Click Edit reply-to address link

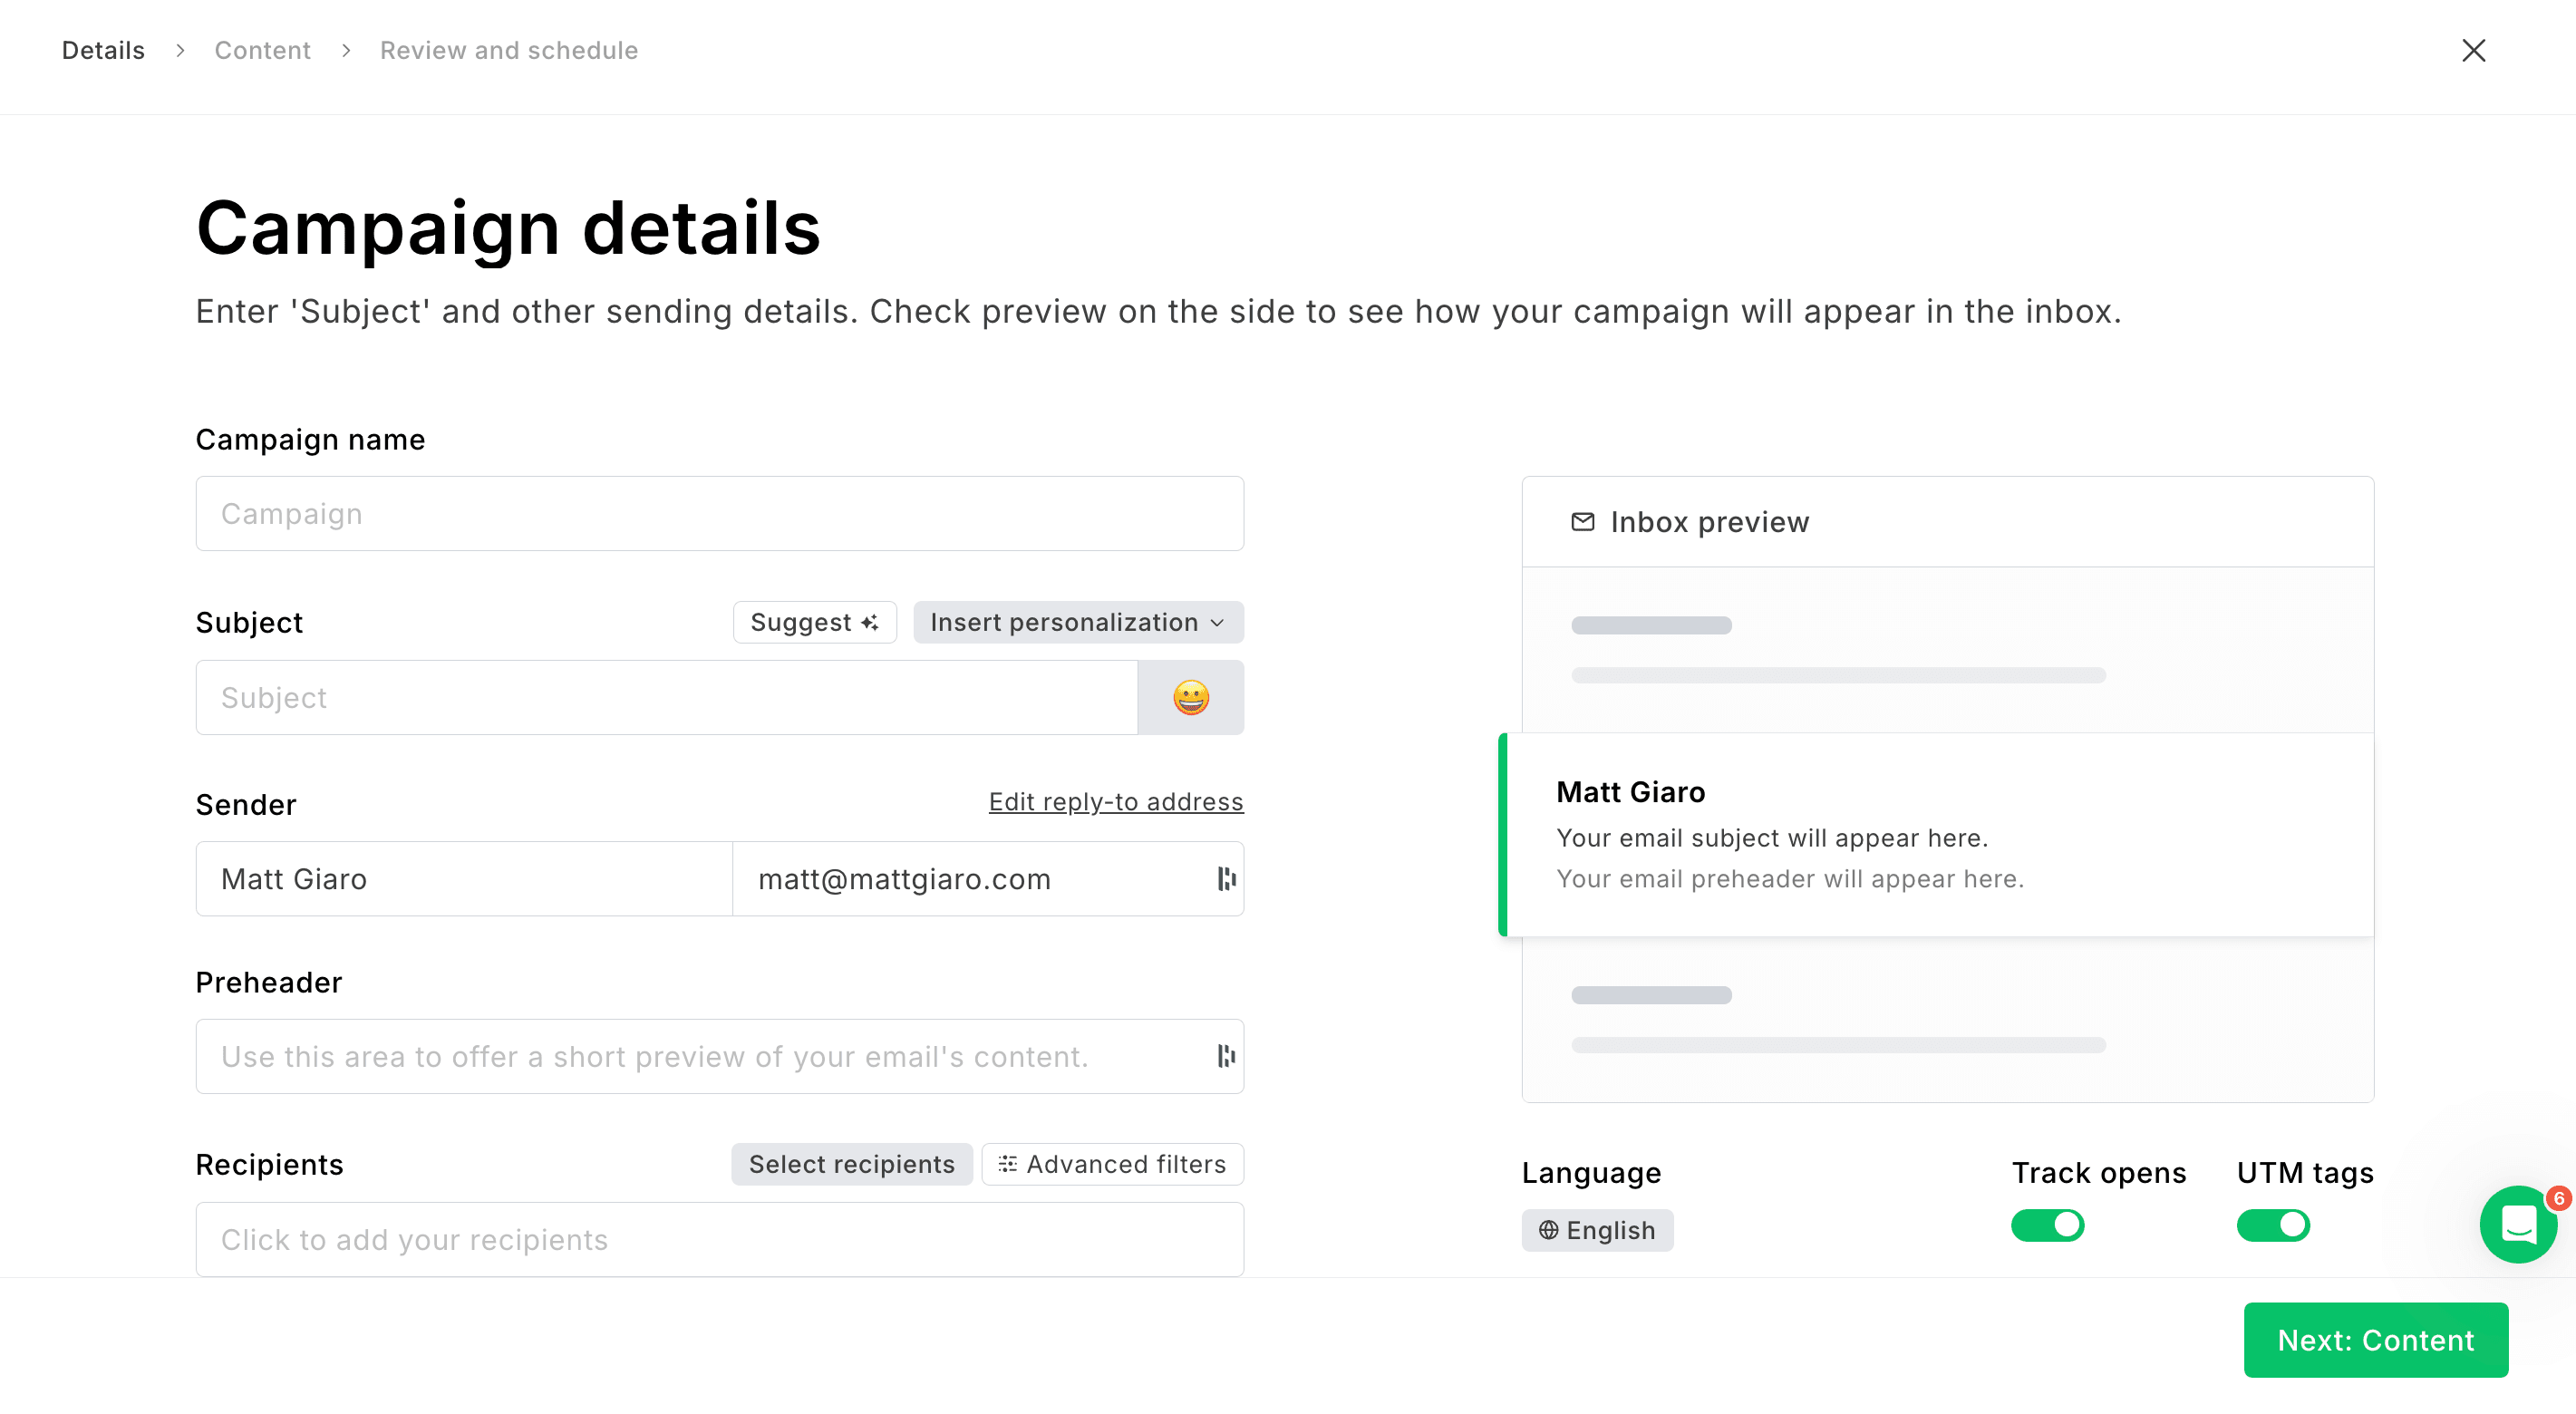coord(1116,802)
